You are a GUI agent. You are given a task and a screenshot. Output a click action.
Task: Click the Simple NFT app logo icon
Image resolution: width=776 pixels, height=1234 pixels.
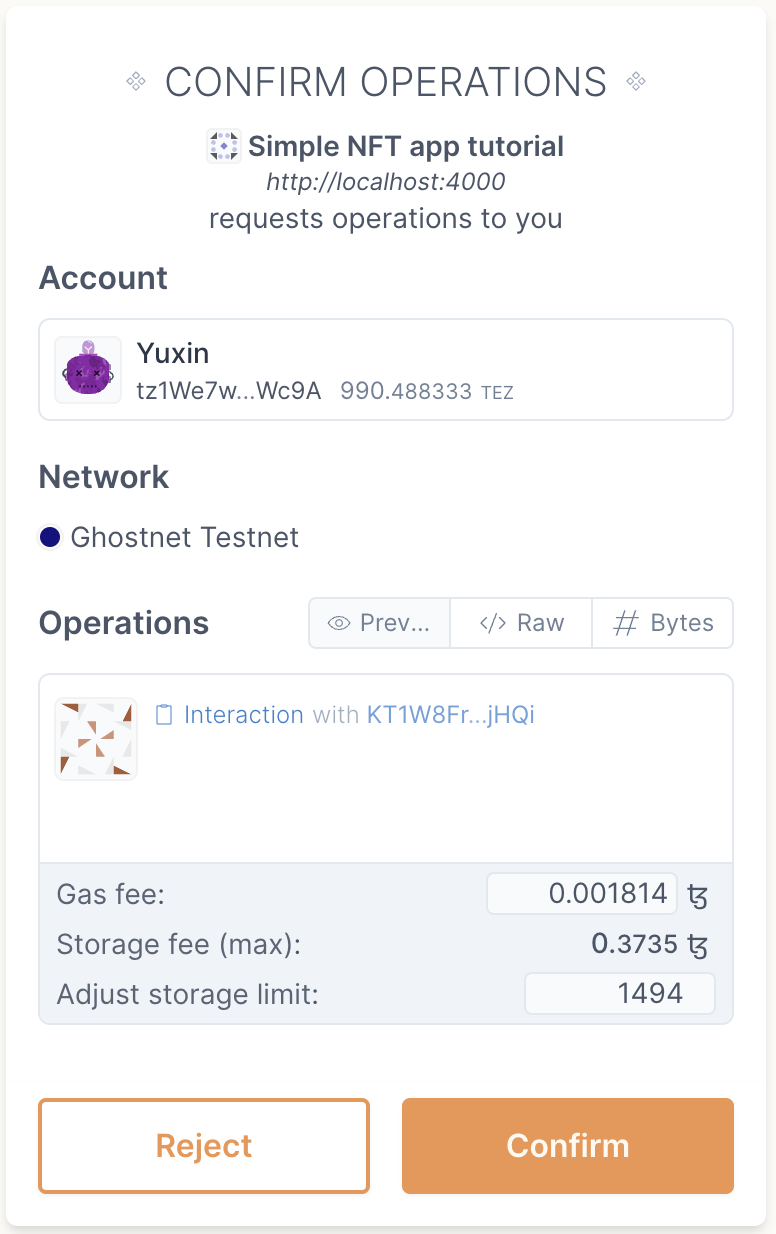pos(224,147)
